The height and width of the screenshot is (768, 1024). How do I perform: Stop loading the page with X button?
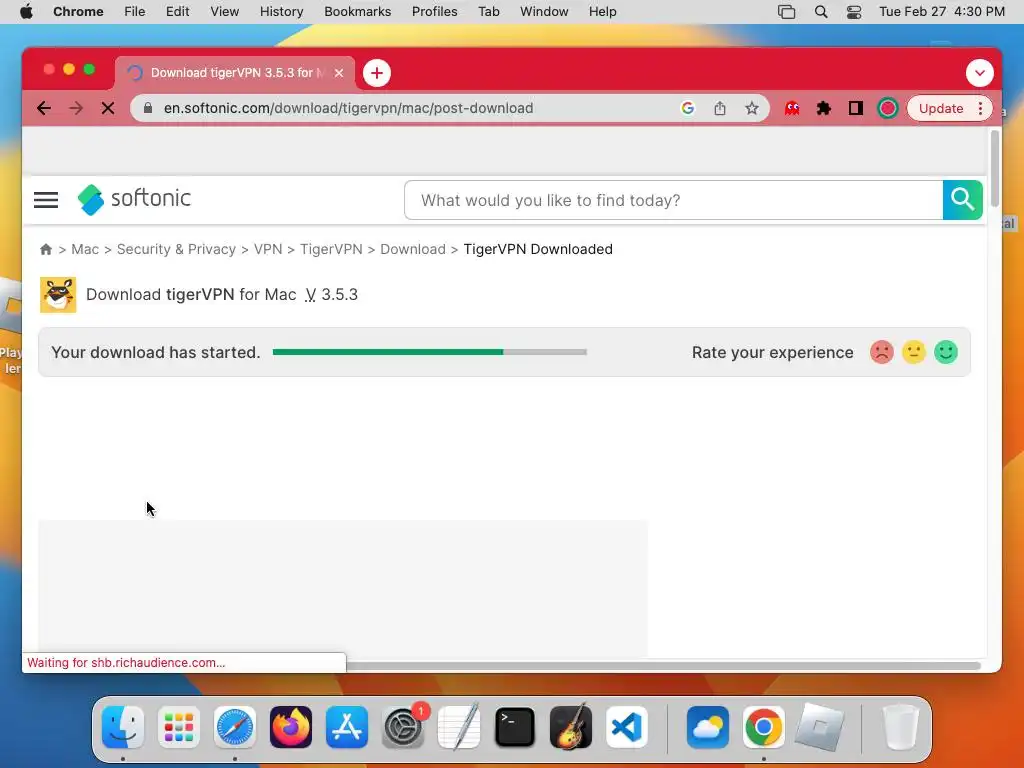click(108, 108)
